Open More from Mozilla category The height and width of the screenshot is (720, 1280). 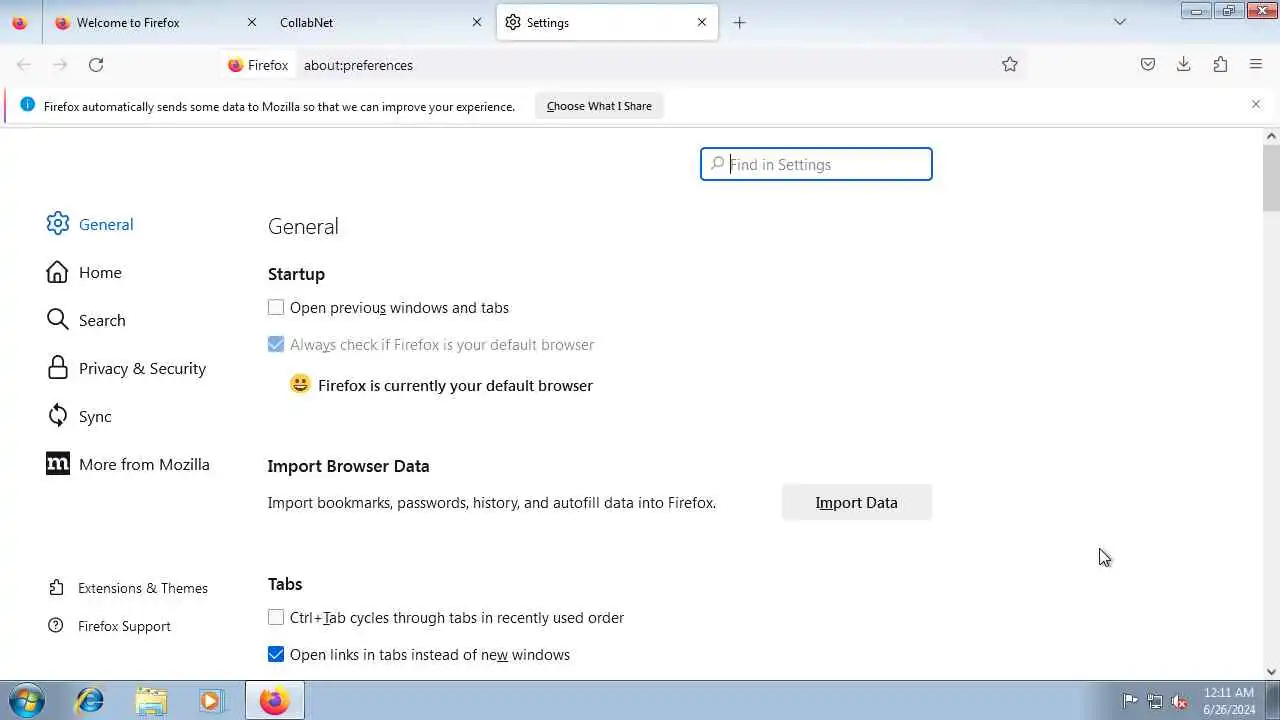click(x=128, y=464)
